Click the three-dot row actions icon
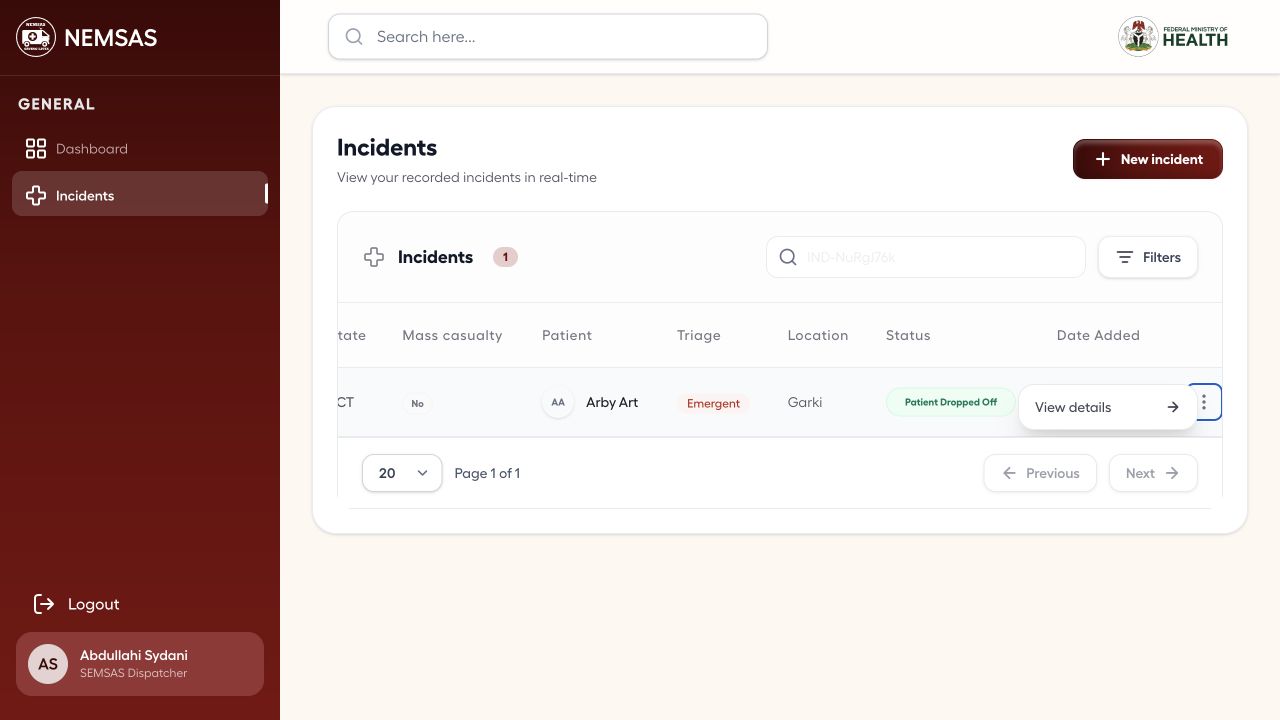The height and width of the screenshot is (720, 1280). (1204, 402)
